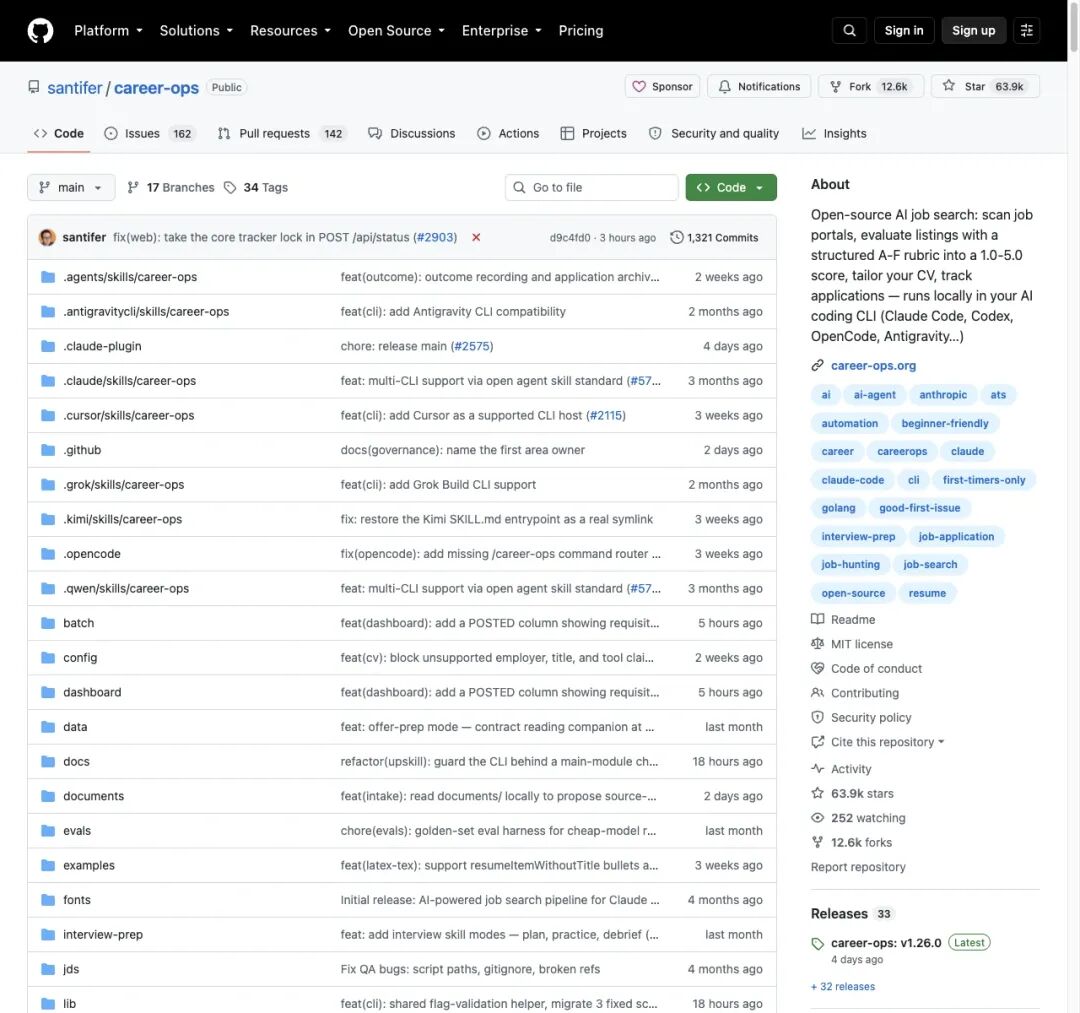
Task: Open the 17 Branches link
Action: click(x=171, y=187)
